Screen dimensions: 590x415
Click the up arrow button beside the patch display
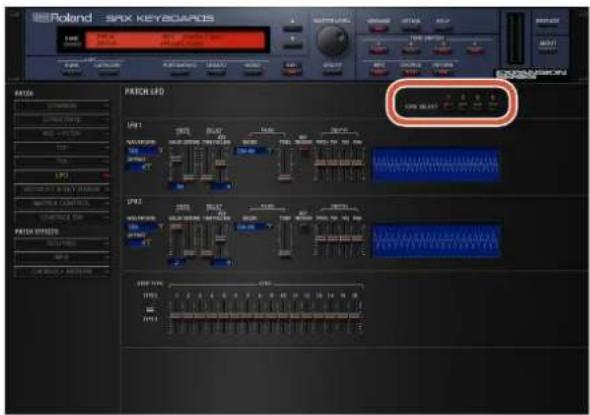(292, 29)
